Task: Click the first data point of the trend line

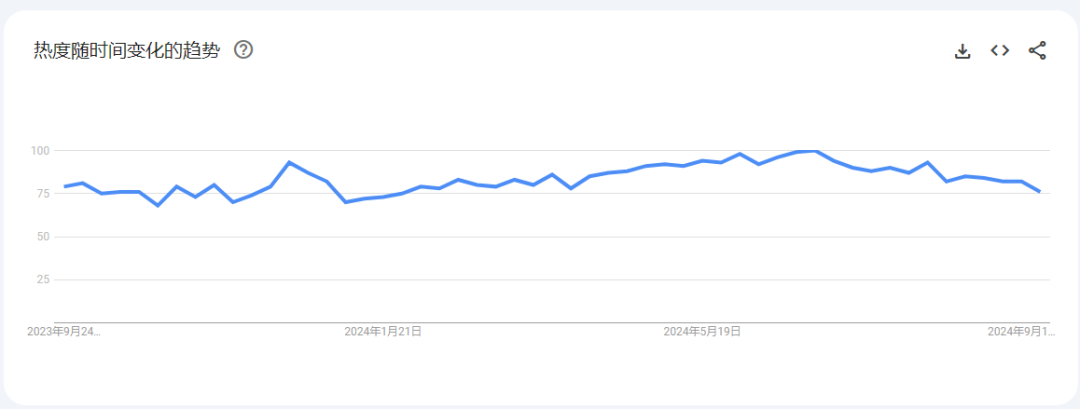Action: click(x=65, y=187)
